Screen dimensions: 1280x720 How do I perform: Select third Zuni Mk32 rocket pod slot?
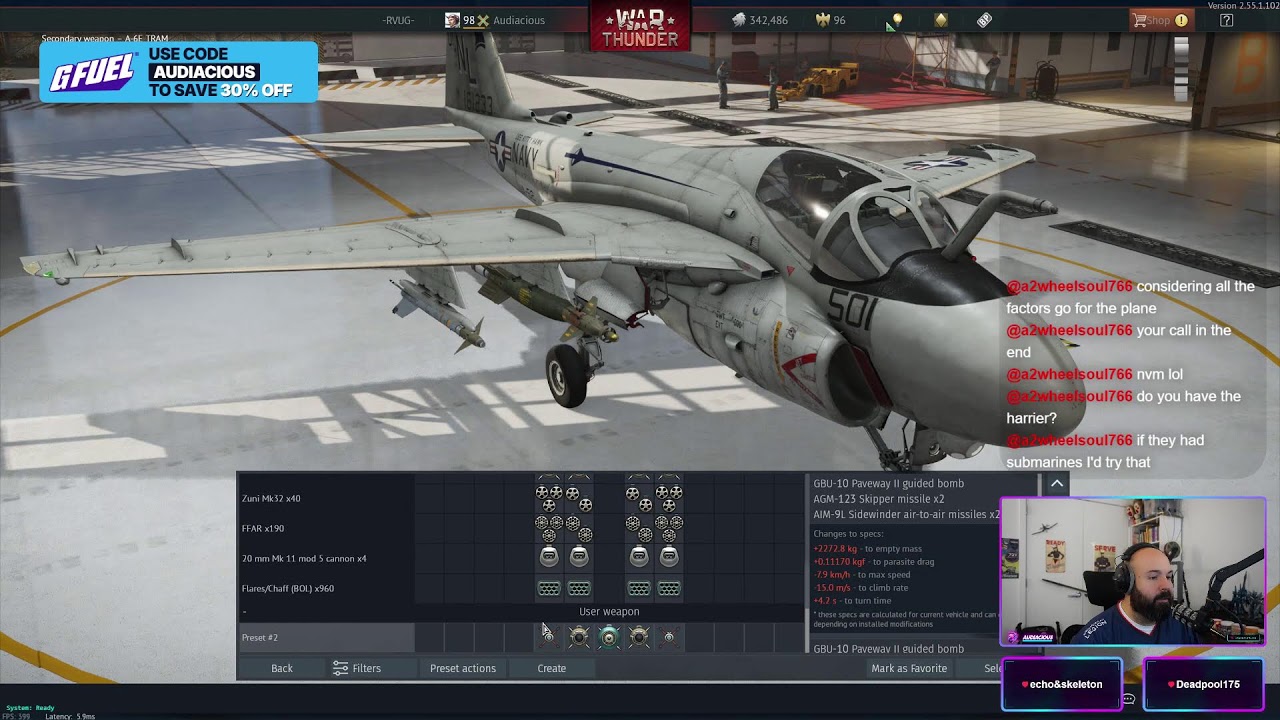coord(639,498)
